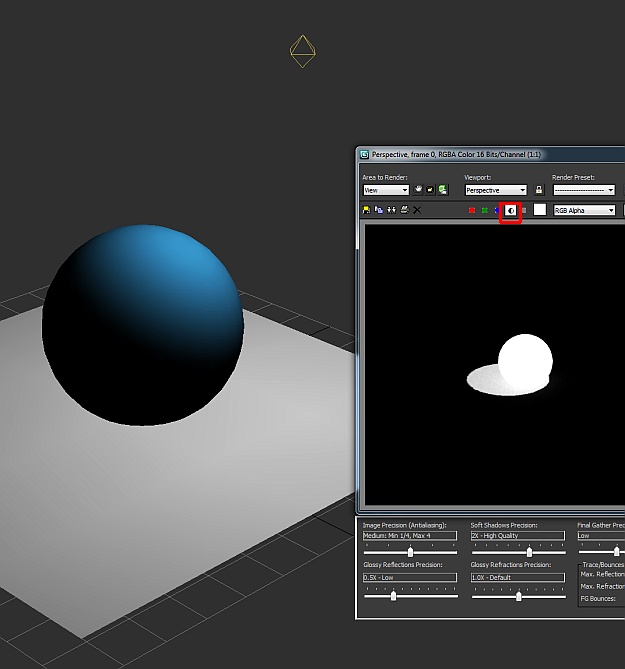Click the 'Medium: Min 1/4, Max 4' value field

tap(410, 535)
